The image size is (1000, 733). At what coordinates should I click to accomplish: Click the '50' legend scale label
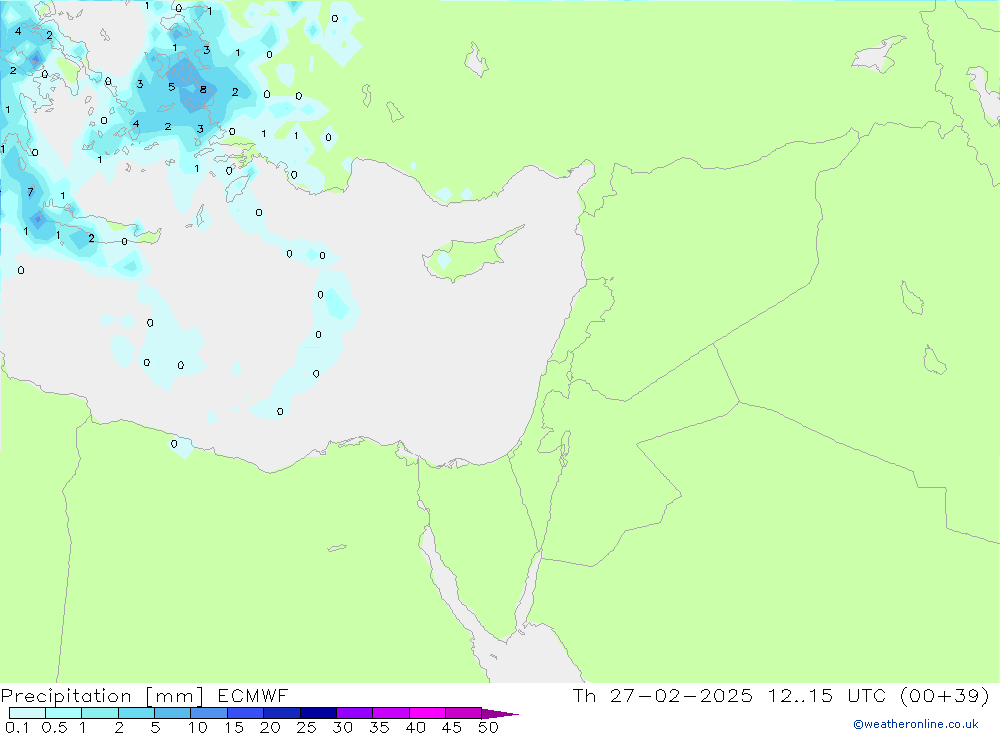point(488,727)
